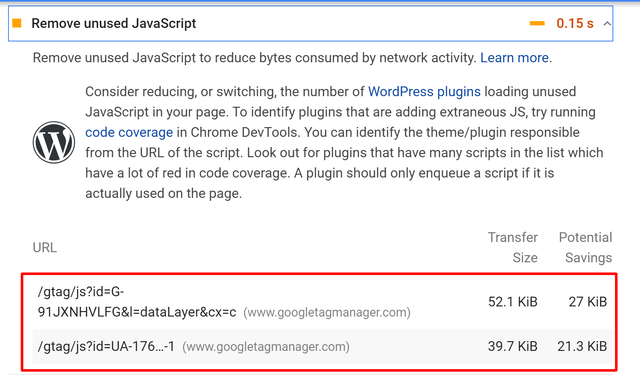Open the Learn more link

pos(514,58)
